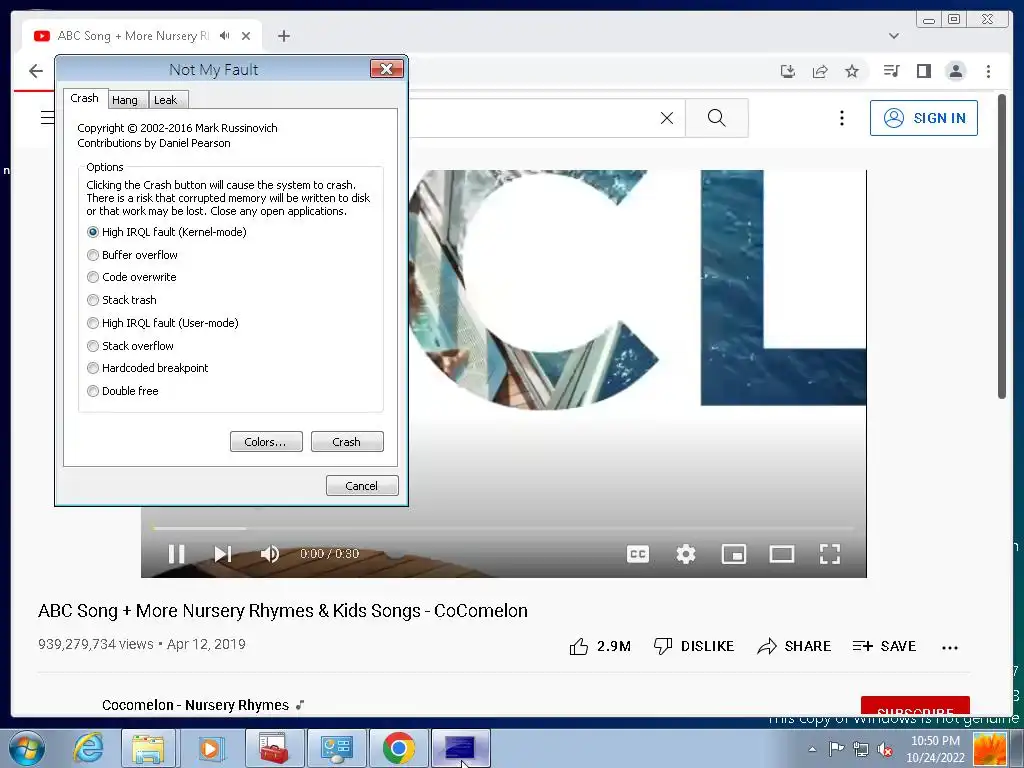Click the video progress bar
Screen dimensions: 1024x768
tap(504, 528)
